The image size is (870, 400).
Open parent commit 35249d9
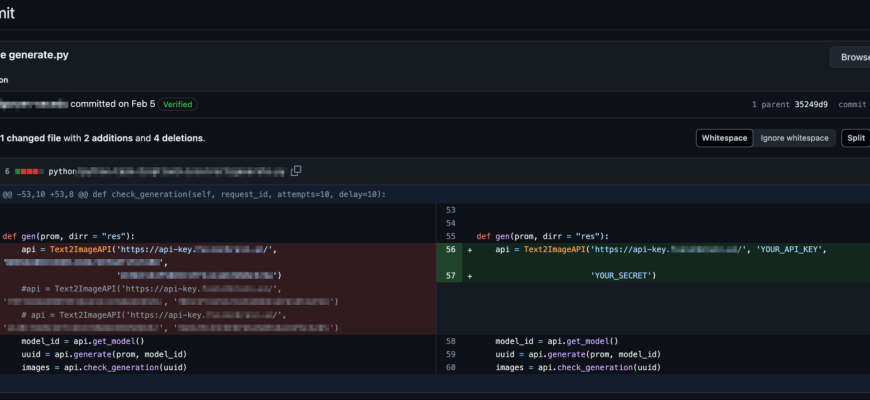click(x=811, y=104)
